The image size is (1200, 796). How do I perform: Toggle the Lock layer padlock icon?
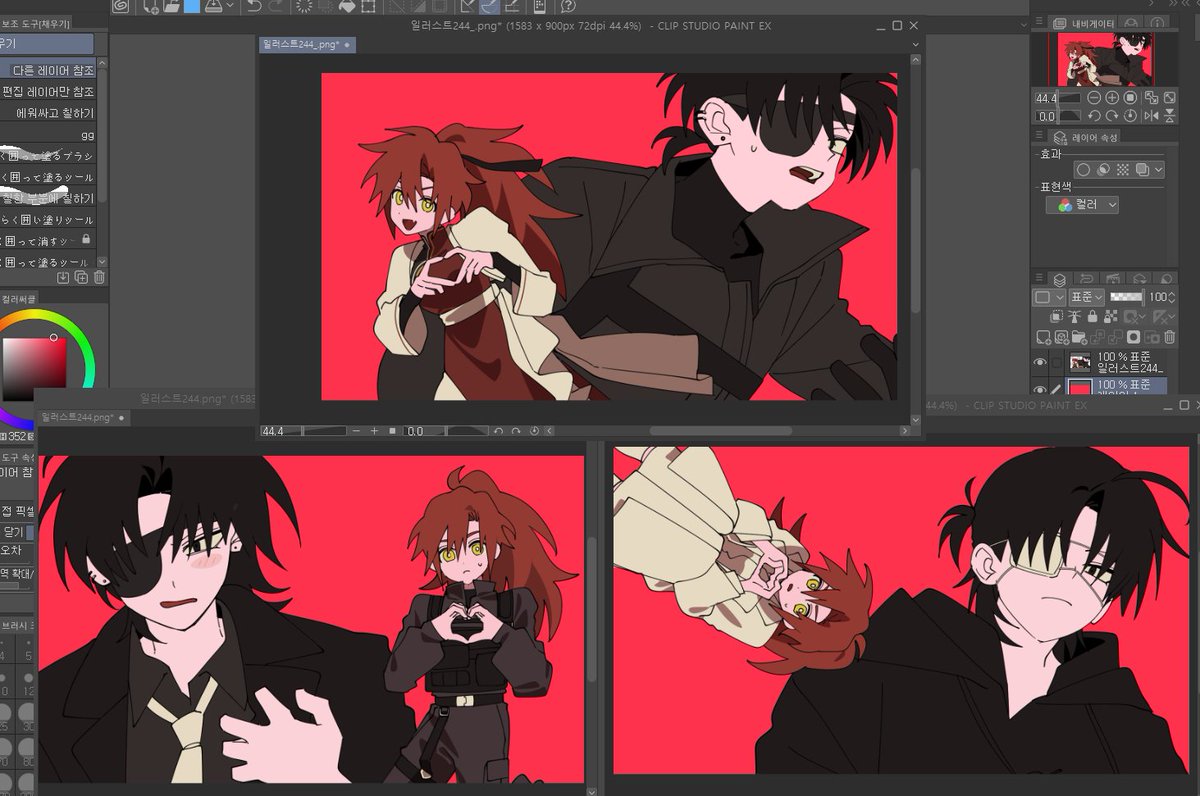click(1092, 317)
